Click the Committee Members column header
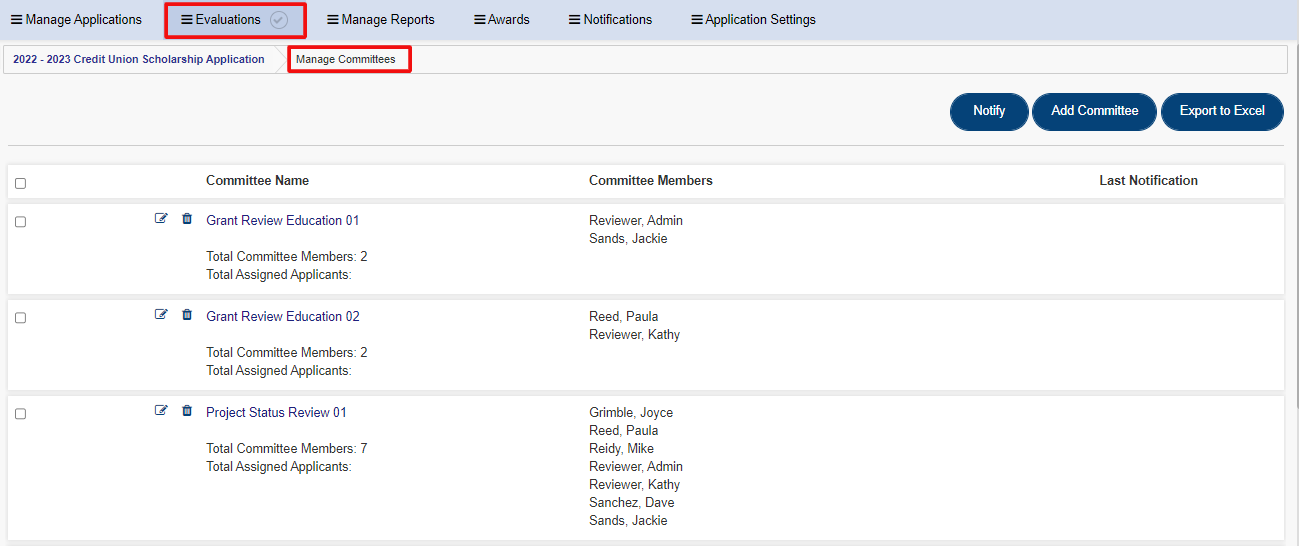 click(x=651, y=181)
